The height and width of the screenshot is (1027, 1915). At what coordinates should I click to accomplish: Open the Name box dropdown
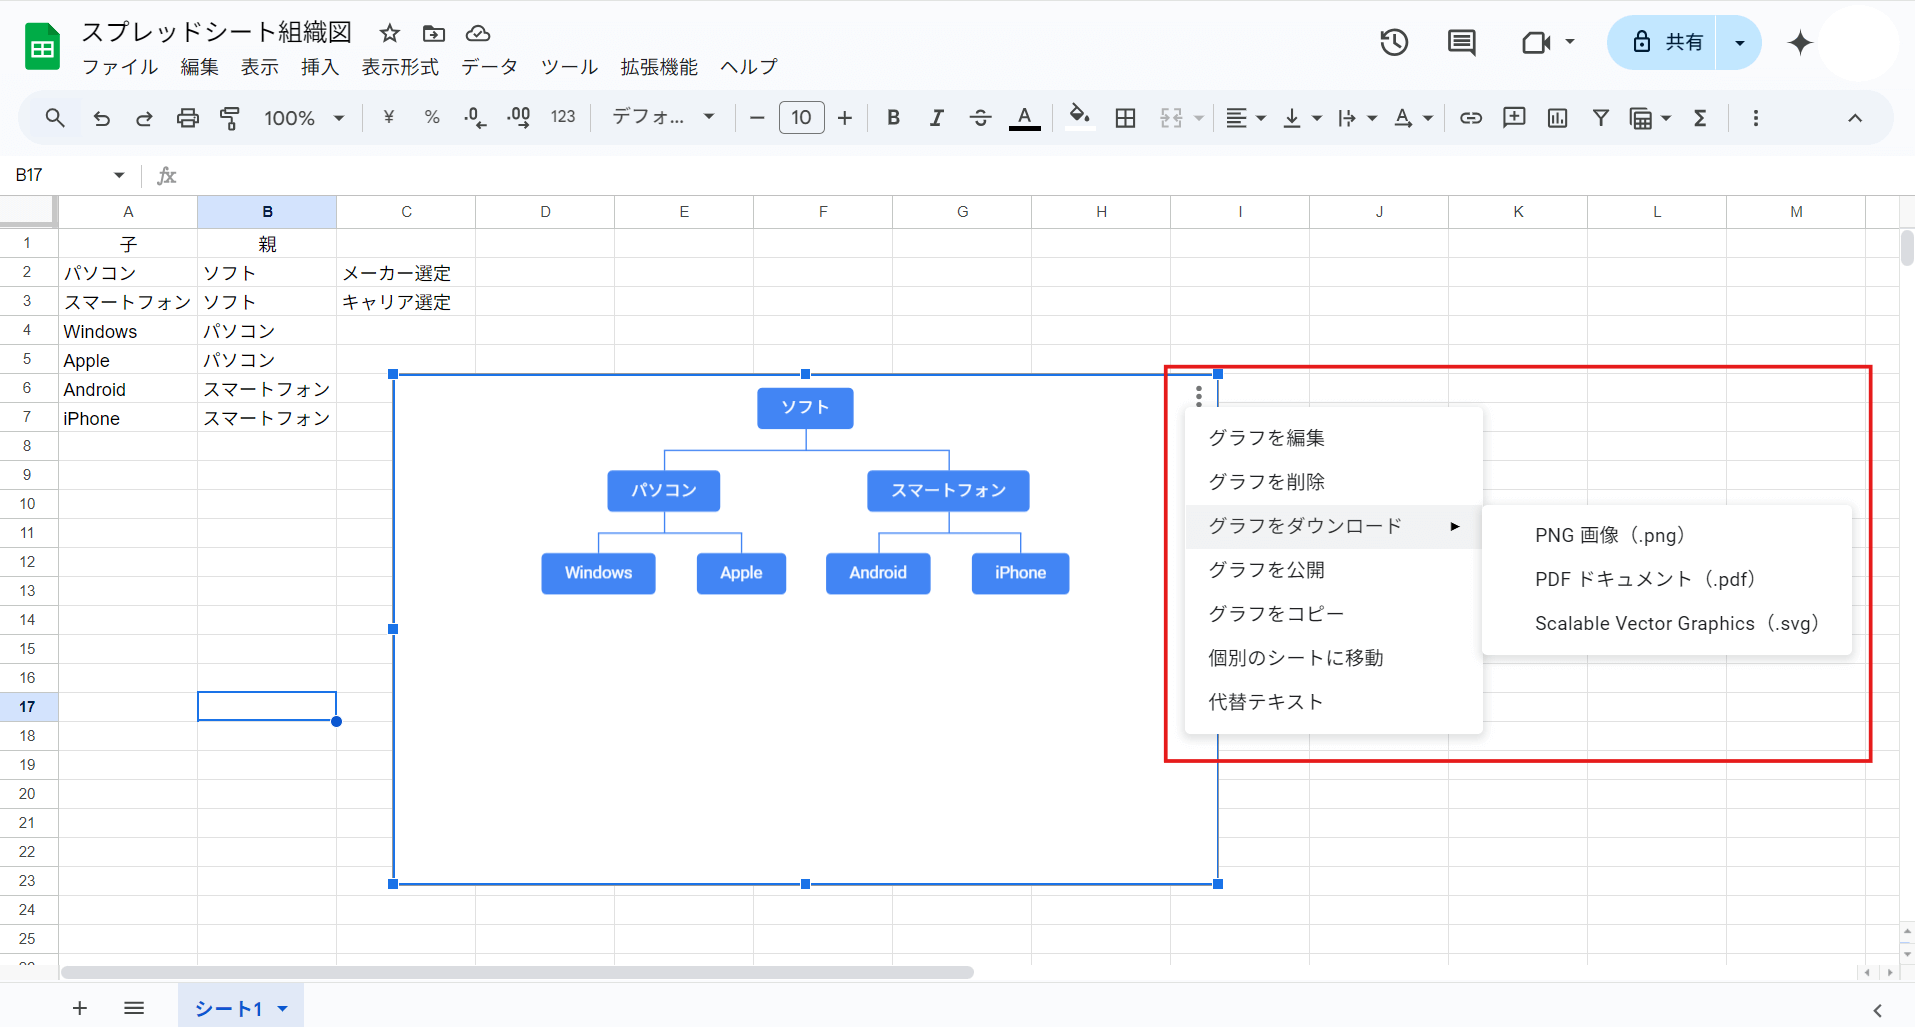(x=119, y=175)
